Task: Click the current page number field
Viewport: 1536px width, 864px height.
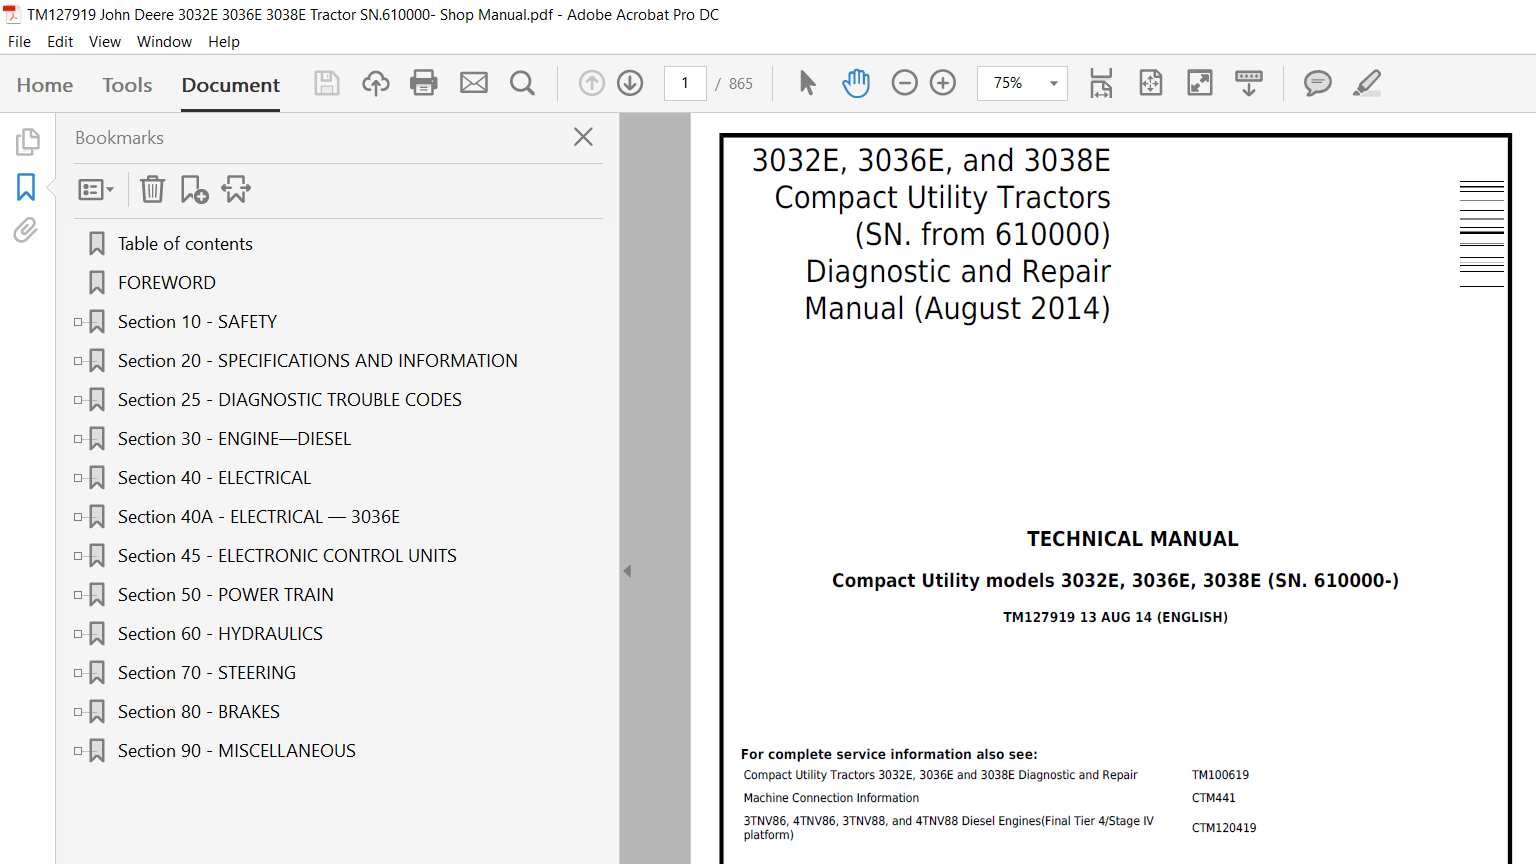Action: pyautogui.click(x=685, y=83)
